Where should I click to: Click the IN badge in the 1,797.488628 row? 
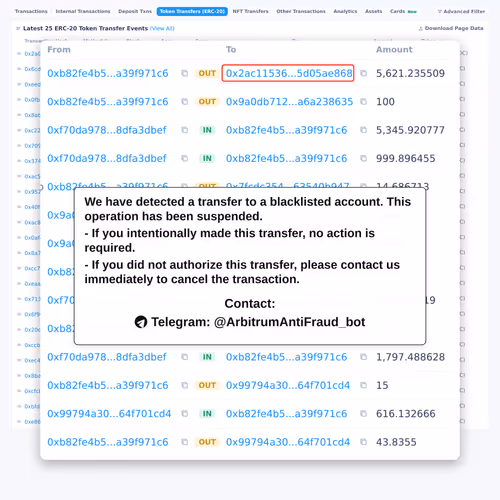pyautogui.click(x=207, y=357)
